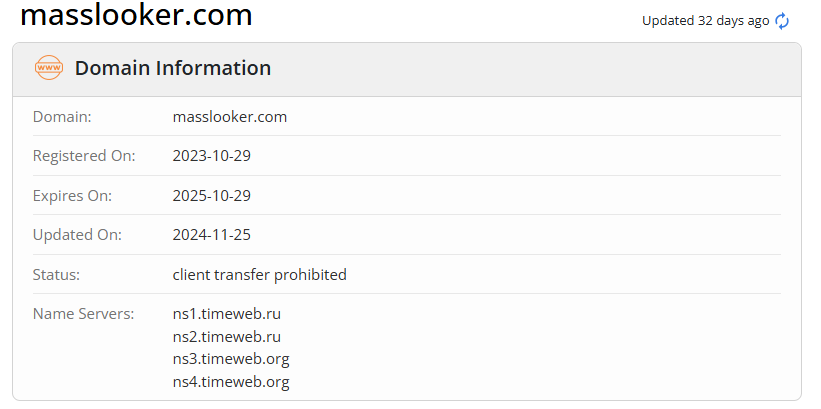Click the updated date 2024-11-25
The image size is (821, 409).
click(211, 235)
